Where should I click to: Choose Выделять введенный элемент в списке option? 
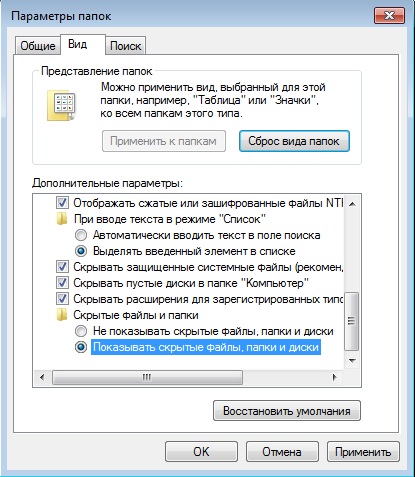(x=81, y=251)
